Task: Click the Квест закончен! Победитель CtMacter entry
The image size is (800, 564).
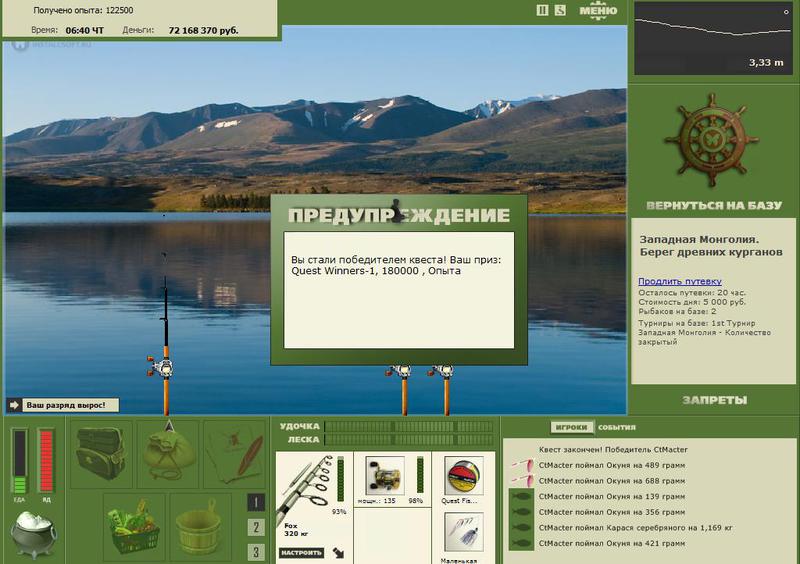Action: (613, 450)
